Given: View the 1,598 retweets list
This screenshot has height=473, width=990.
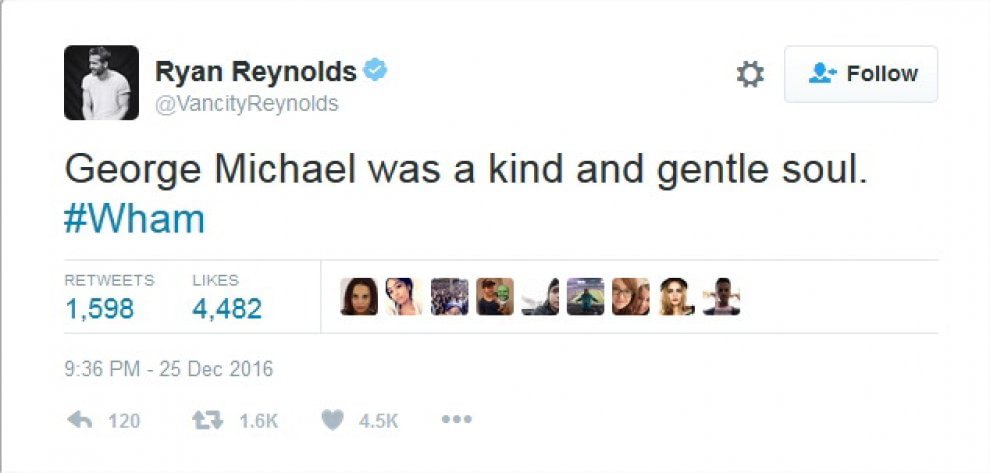Looking at the screenshot, I should click(100, 309).
